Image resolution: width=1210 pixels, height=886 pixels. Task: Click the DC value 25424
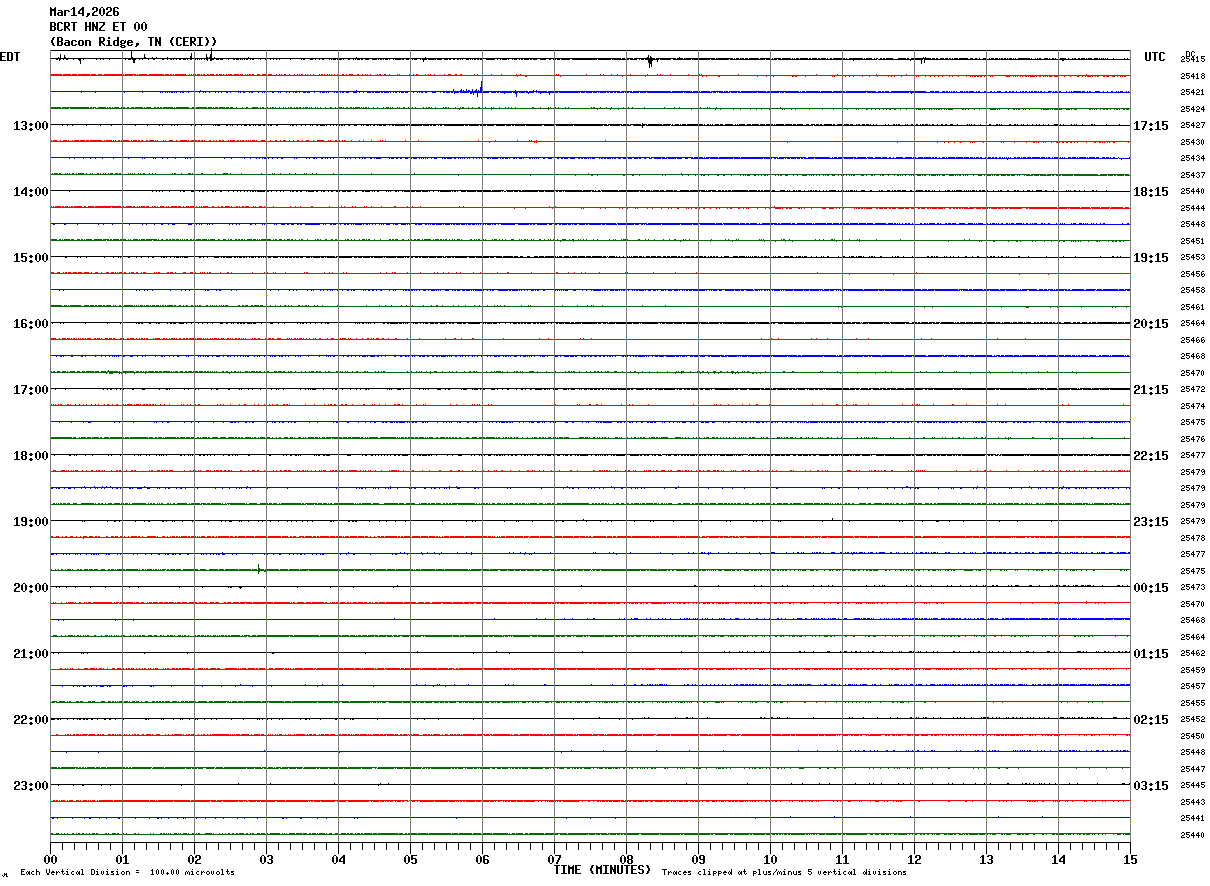point(1192,109)
